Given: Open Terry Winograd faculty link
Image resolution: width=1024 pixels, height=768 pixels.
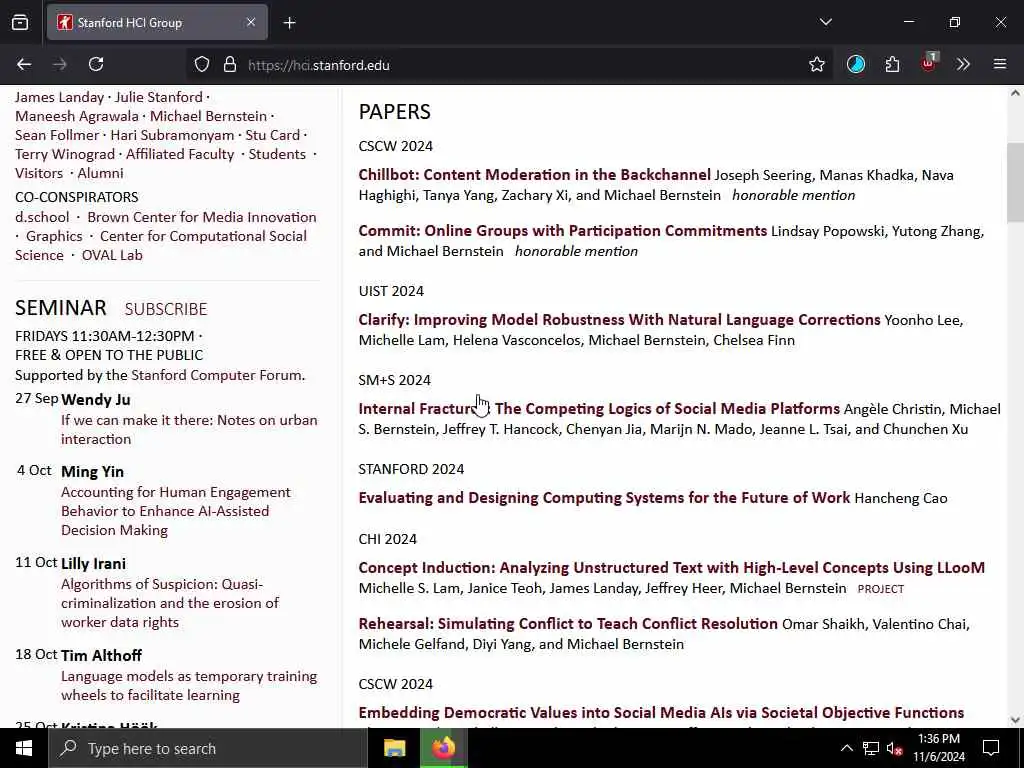Looking at the screenshot, I should 65,154.
